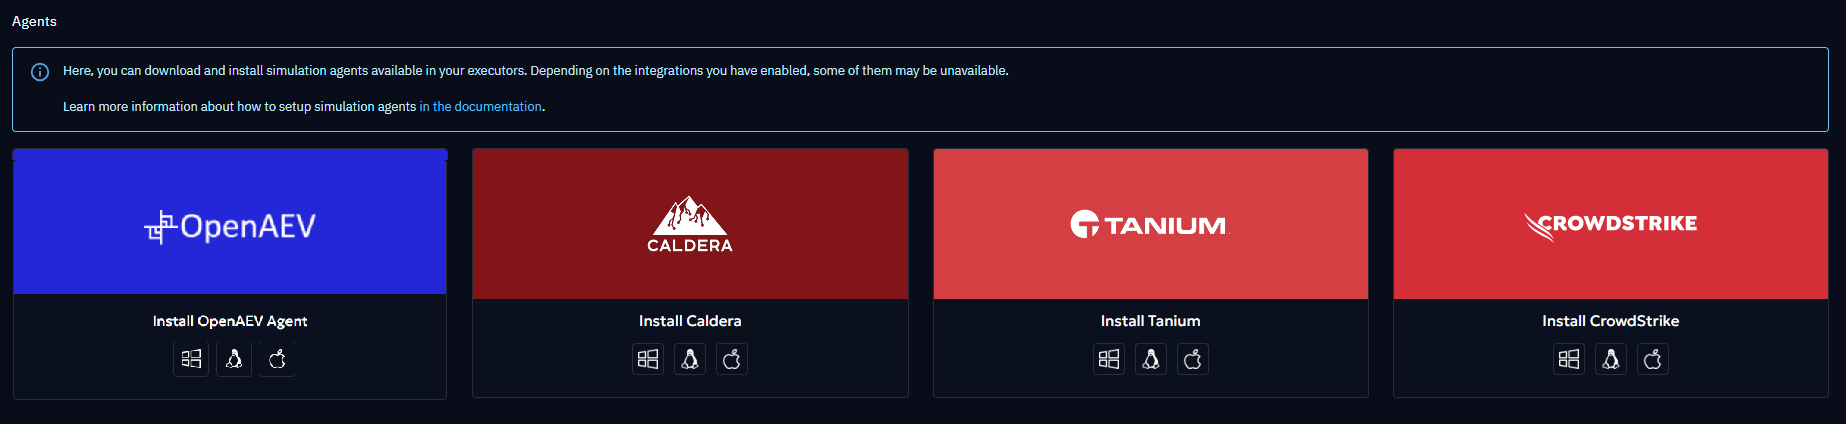1846x424 pixels.
Task: Choose Linux icon under Install Tanium
Action: click(1151, 359)
